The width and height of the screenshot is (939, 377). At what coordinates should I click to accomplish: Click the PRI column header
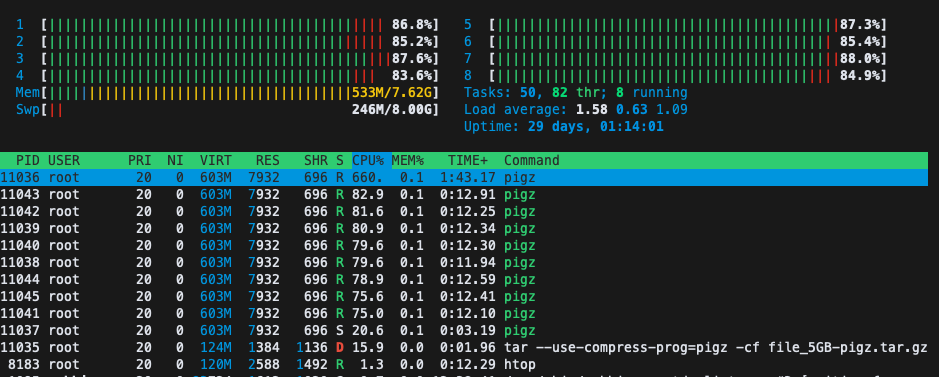click(140, 160)
